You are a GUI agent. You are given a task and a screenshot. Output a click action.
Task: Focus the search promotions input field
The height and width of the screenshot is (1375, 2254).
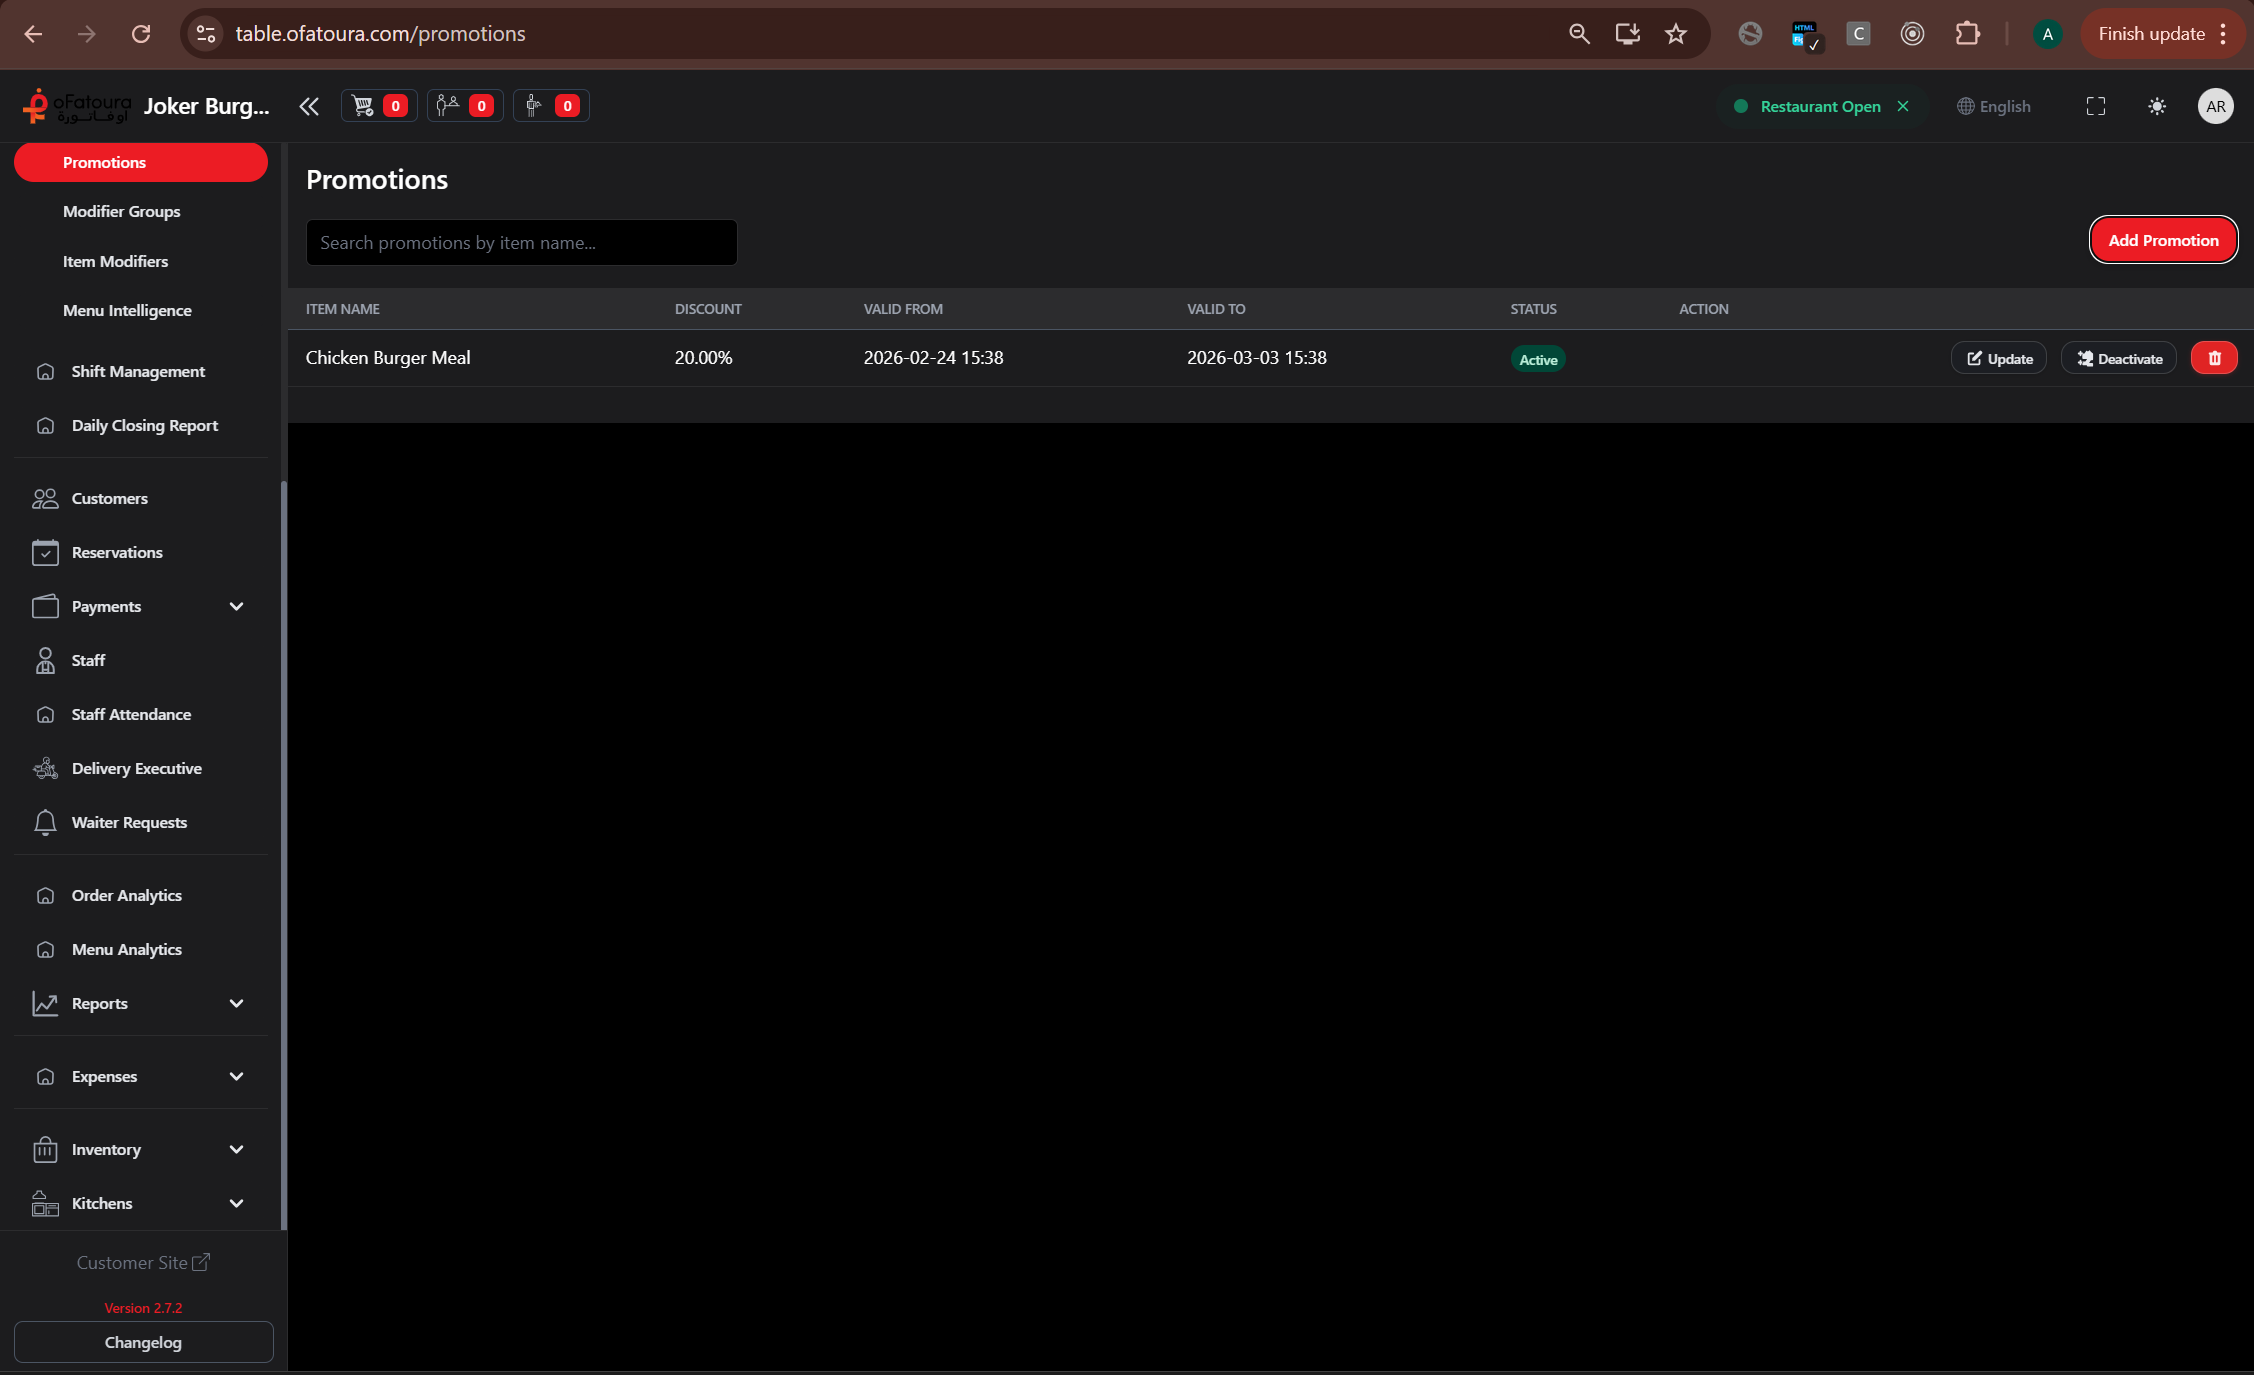[521, 243]
